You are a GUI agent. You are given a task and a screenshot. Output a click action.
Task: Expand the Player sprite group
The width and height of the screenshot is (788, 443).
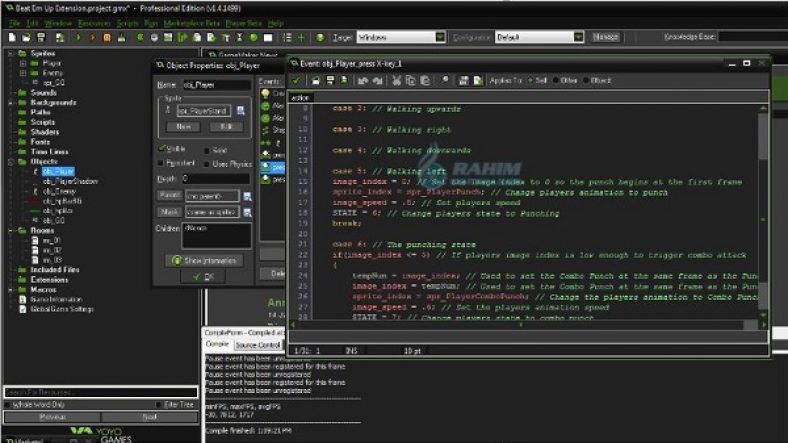click(x=23, y=63)
